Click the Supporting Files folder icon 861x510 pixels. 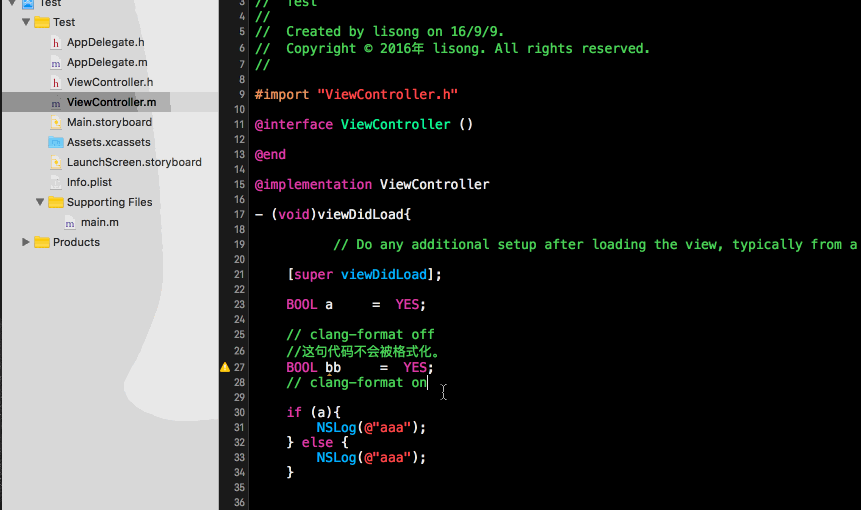click(55, 202)
